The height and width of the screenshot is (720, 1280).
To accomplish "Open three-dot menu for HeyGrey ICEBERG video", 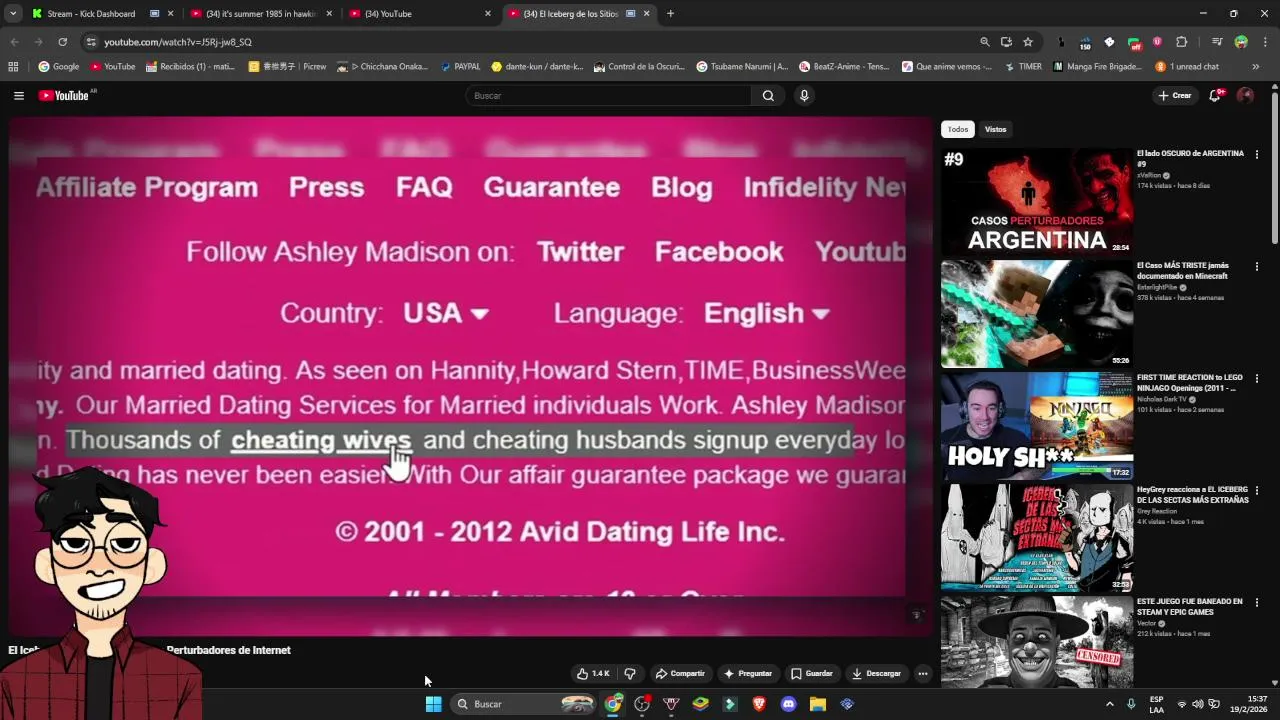I will (1257, 491).
